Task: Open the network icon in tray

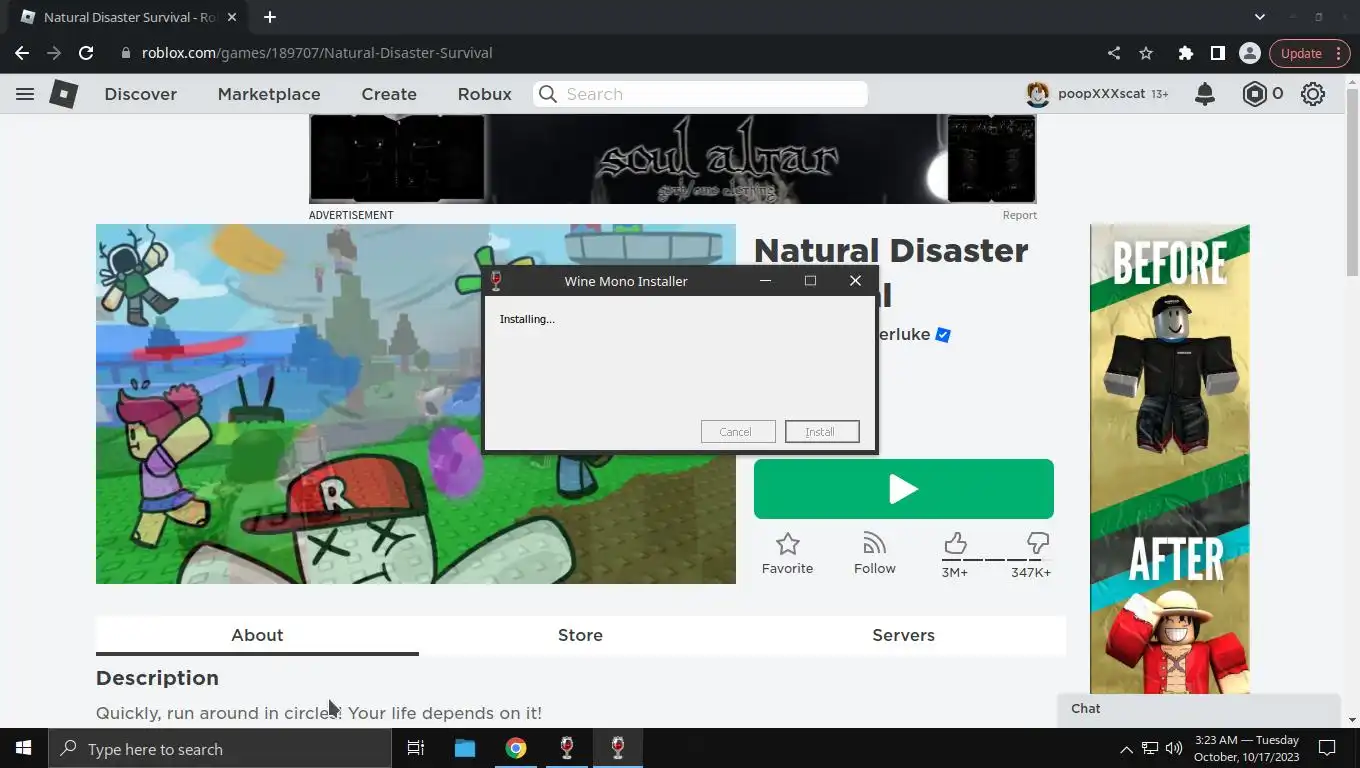Action: (x=1150, y=748)
